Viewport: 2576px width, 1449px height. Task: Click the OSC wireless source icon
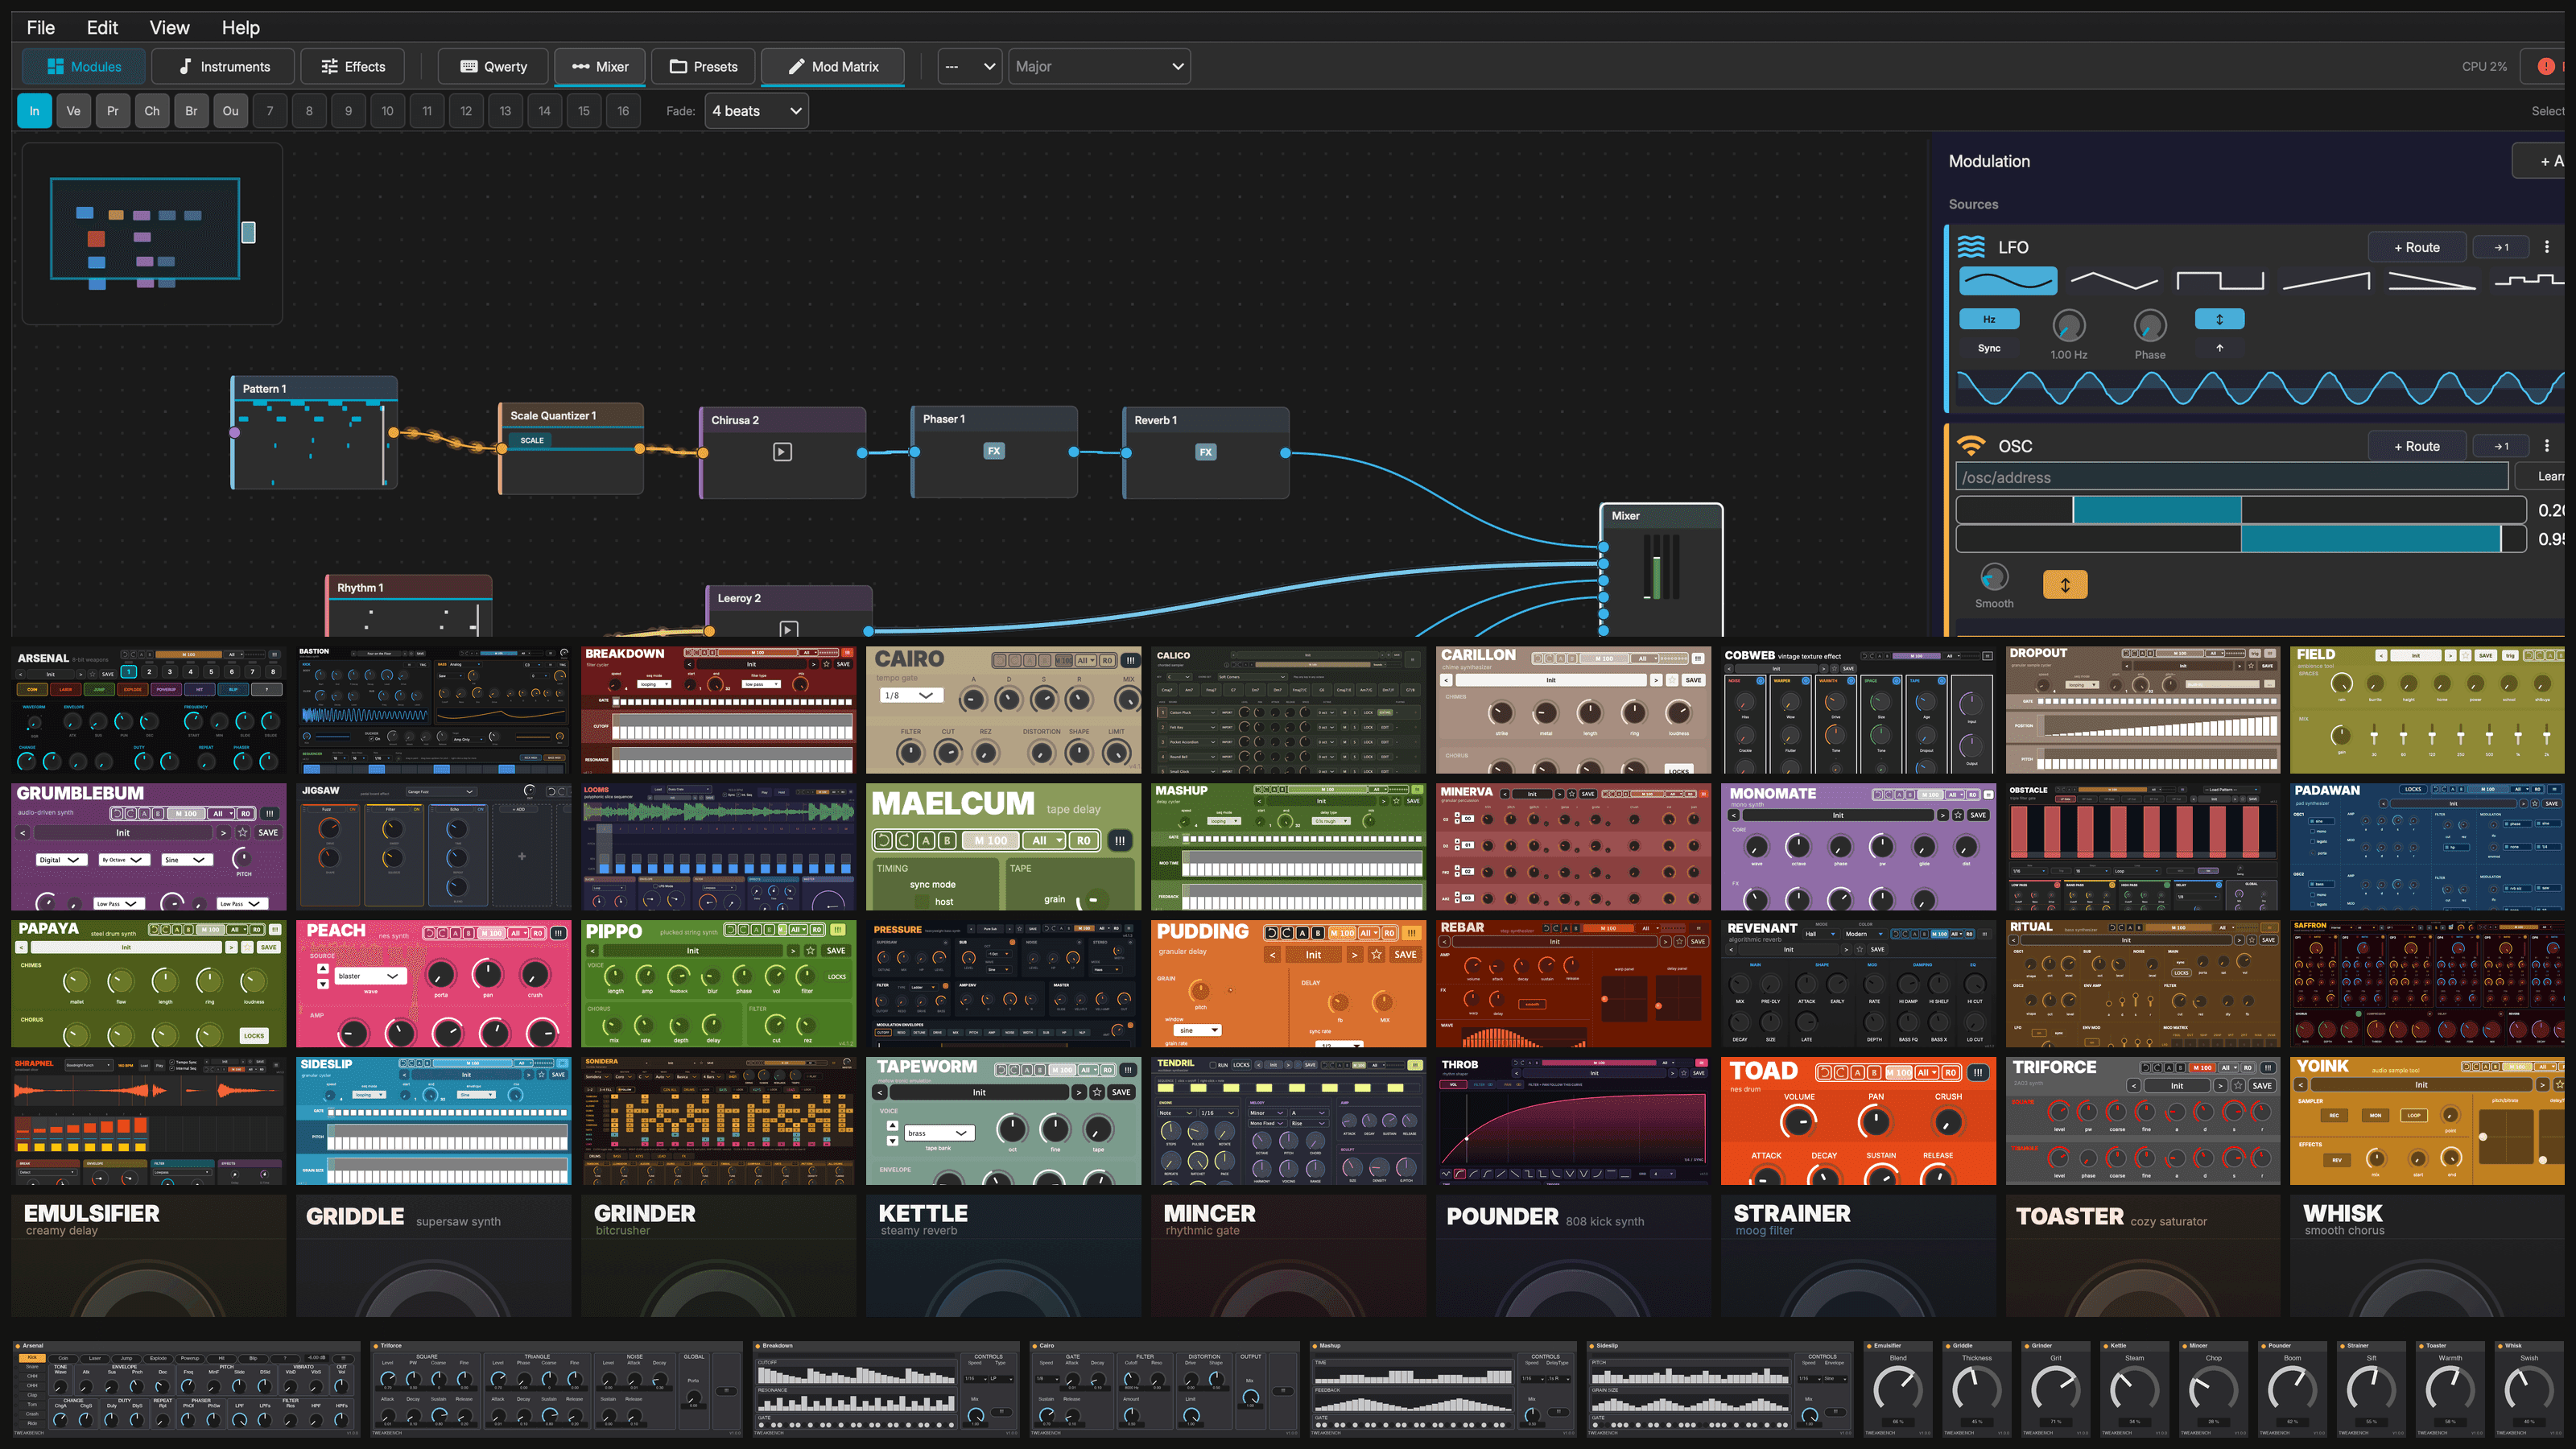click(x=1971, y=445)
